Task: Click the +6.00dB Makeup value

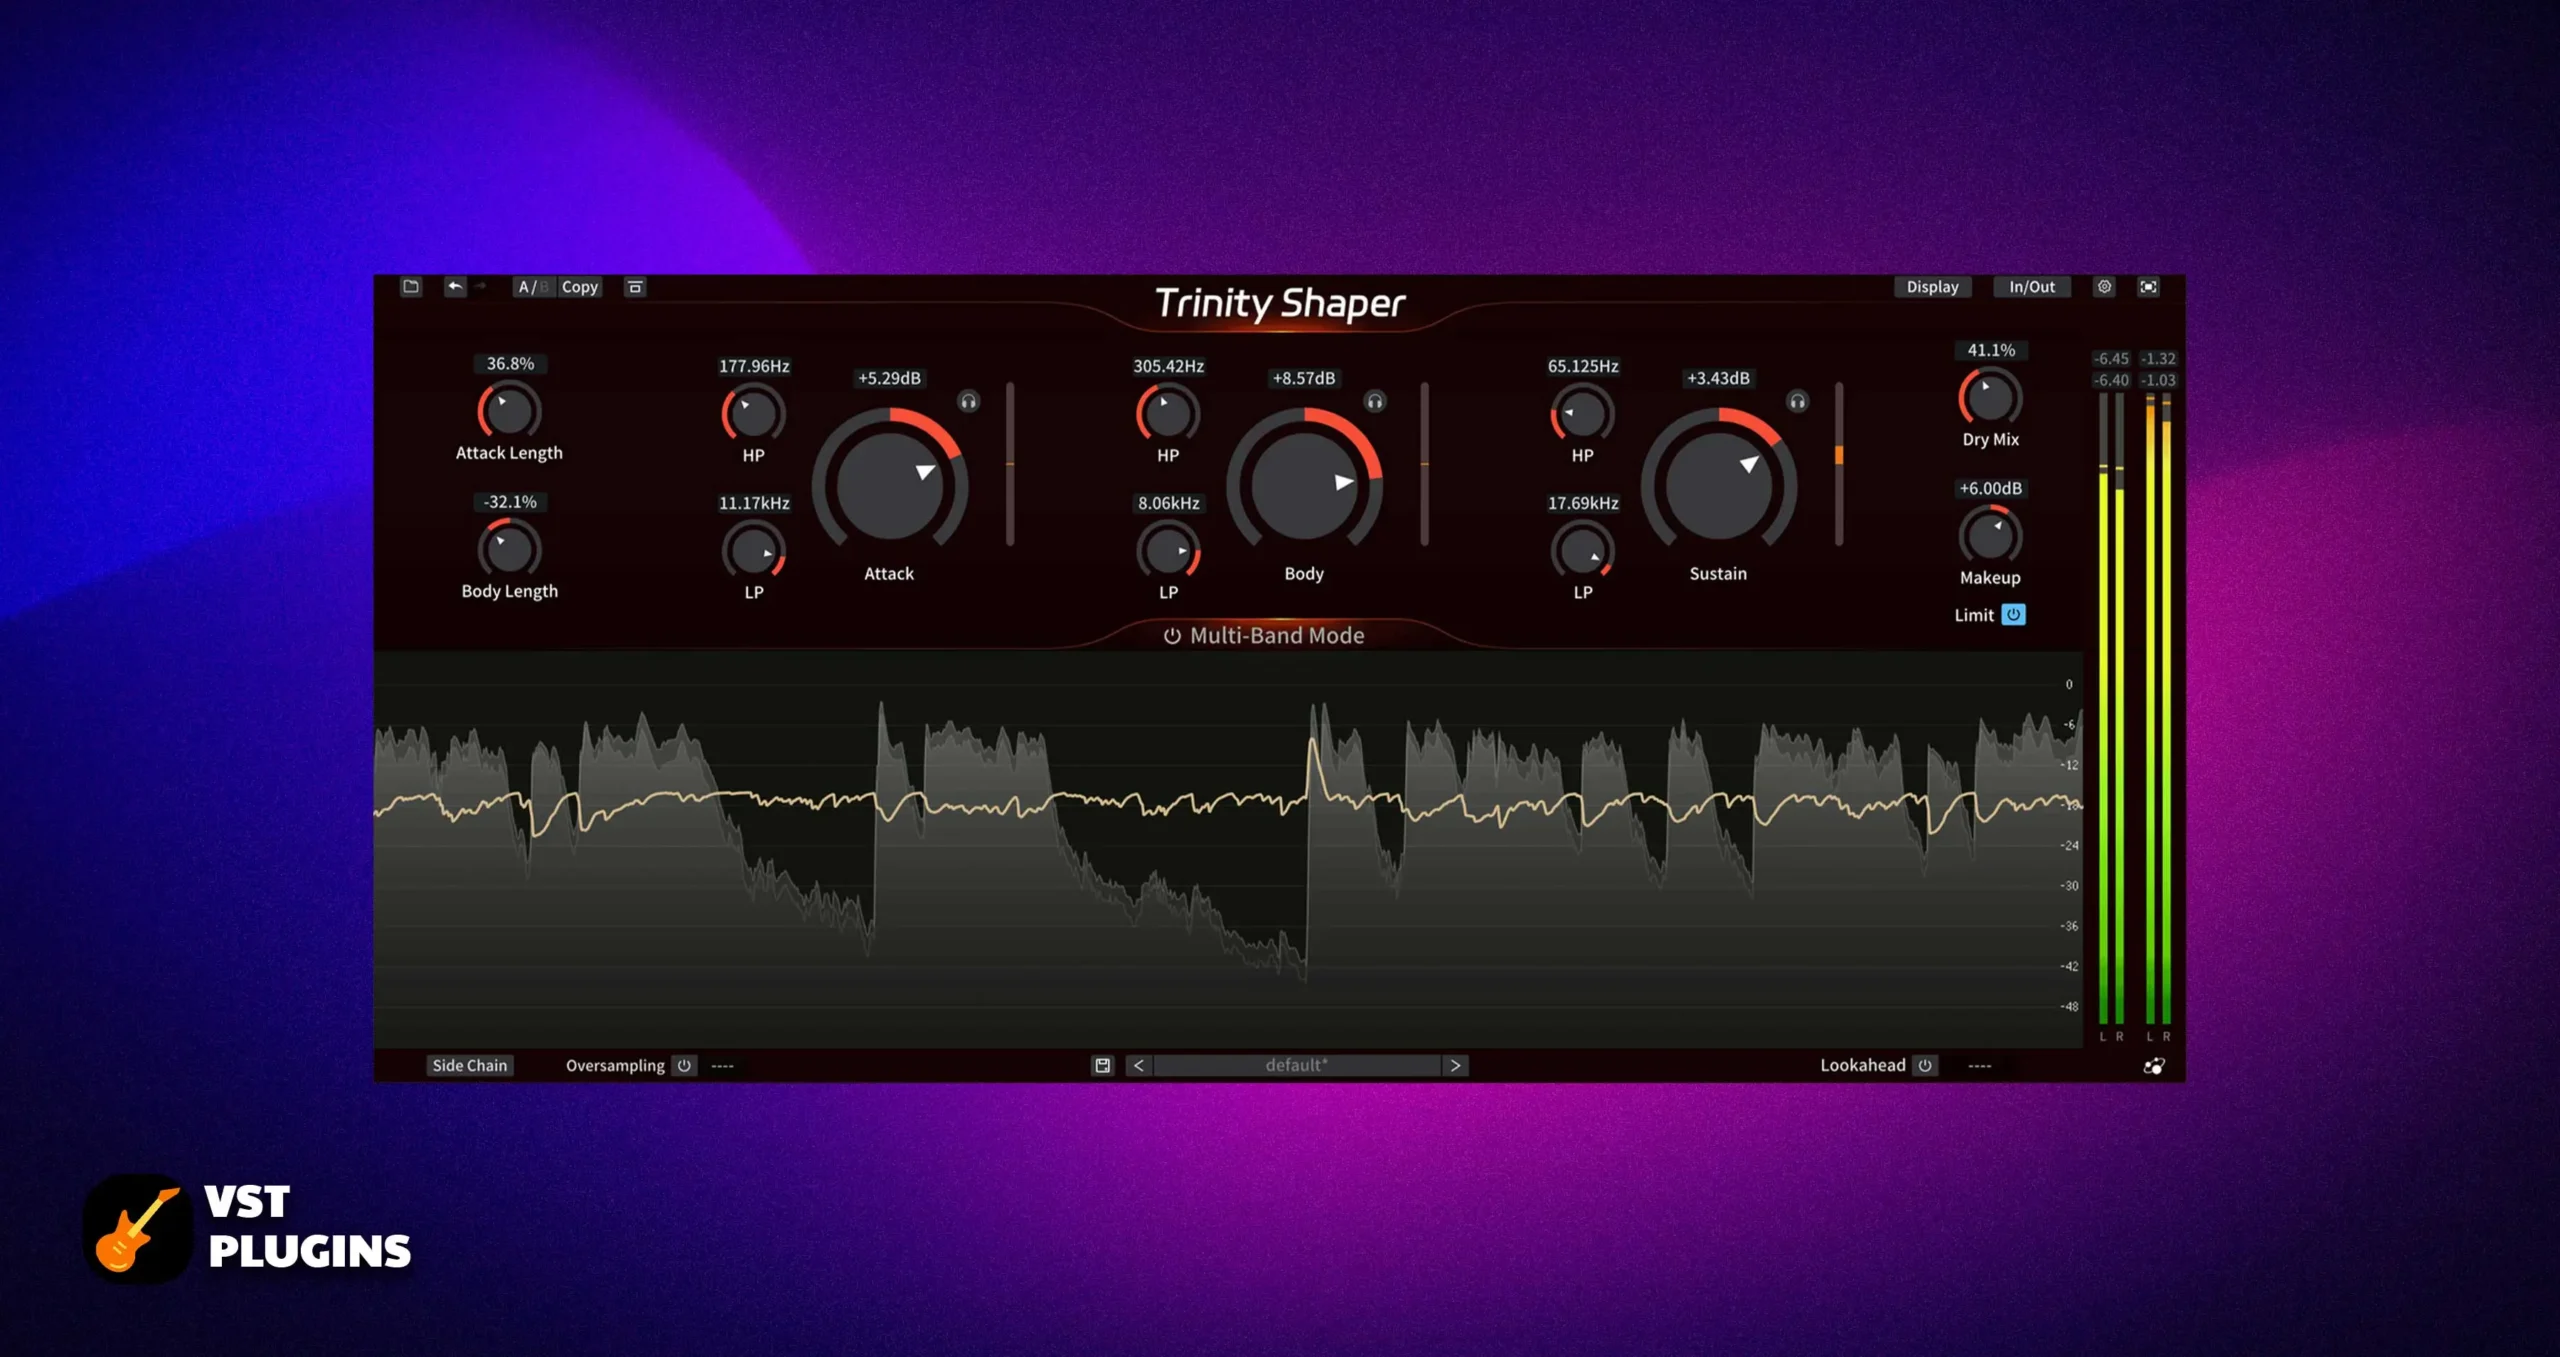Action: point(1990,488)
